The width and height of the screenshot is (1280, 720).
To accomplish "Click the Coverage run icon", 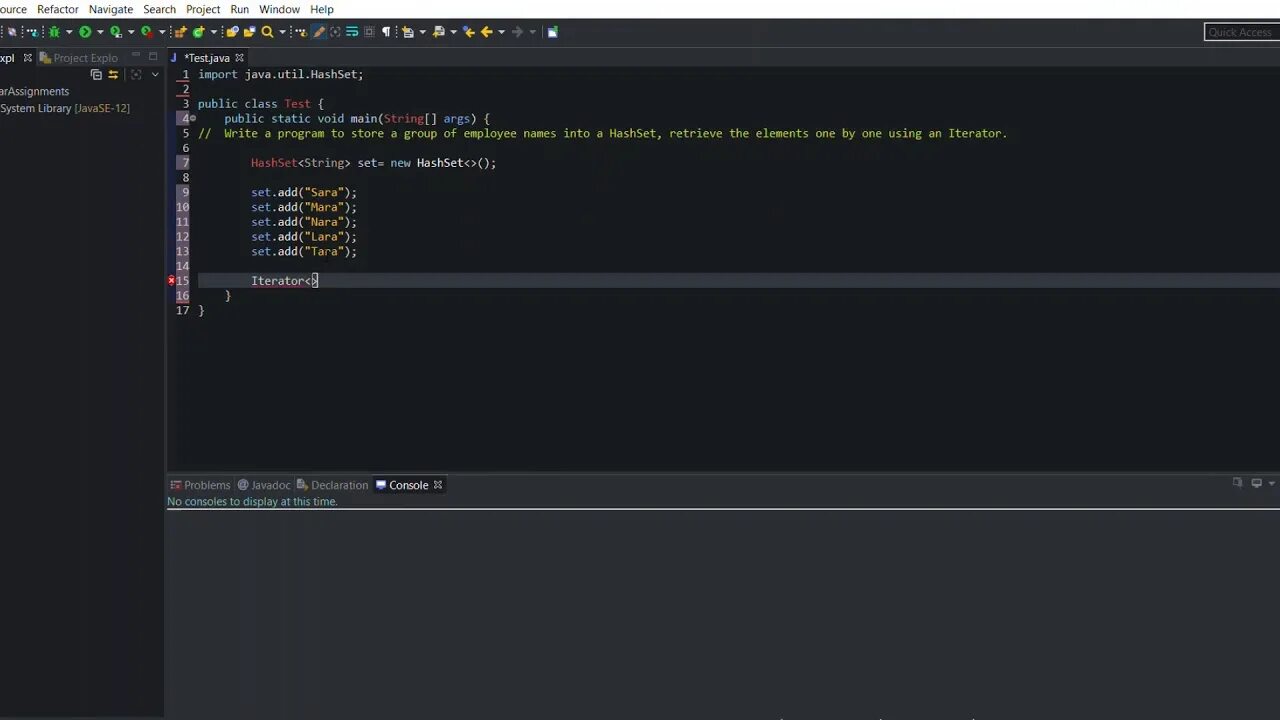I will [x=116, y=32].
